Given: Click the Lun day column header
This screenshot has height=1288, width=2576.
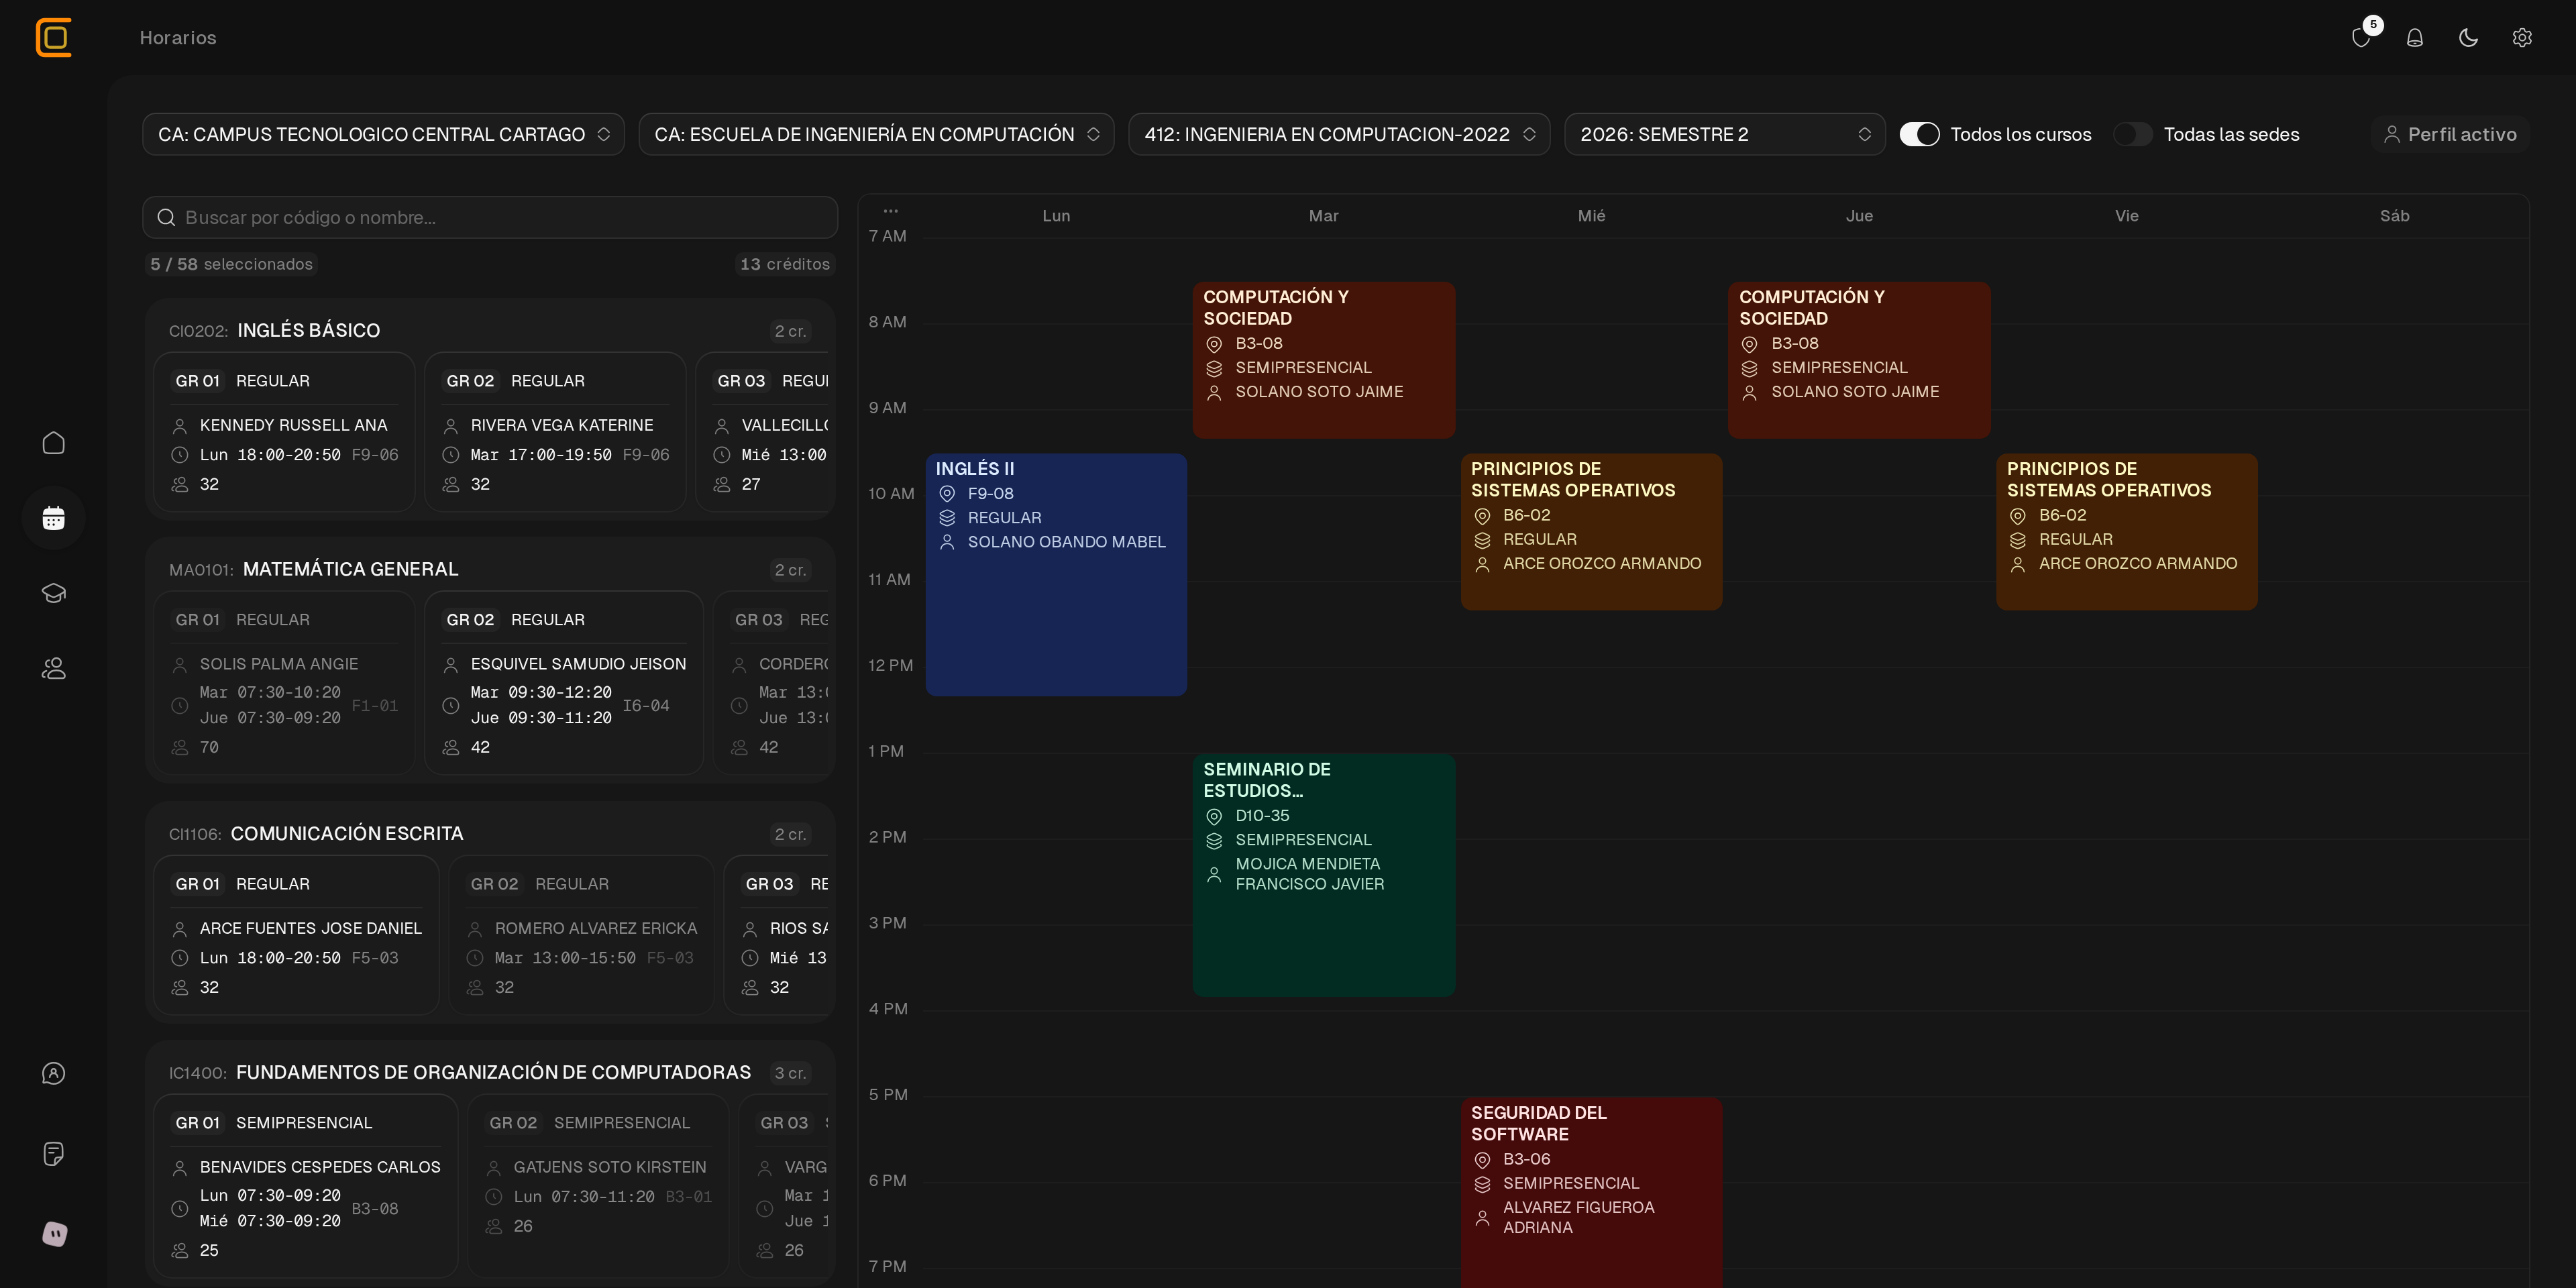Looking at the screenshot, I should pyautogui.click(x=1056, y=216).
